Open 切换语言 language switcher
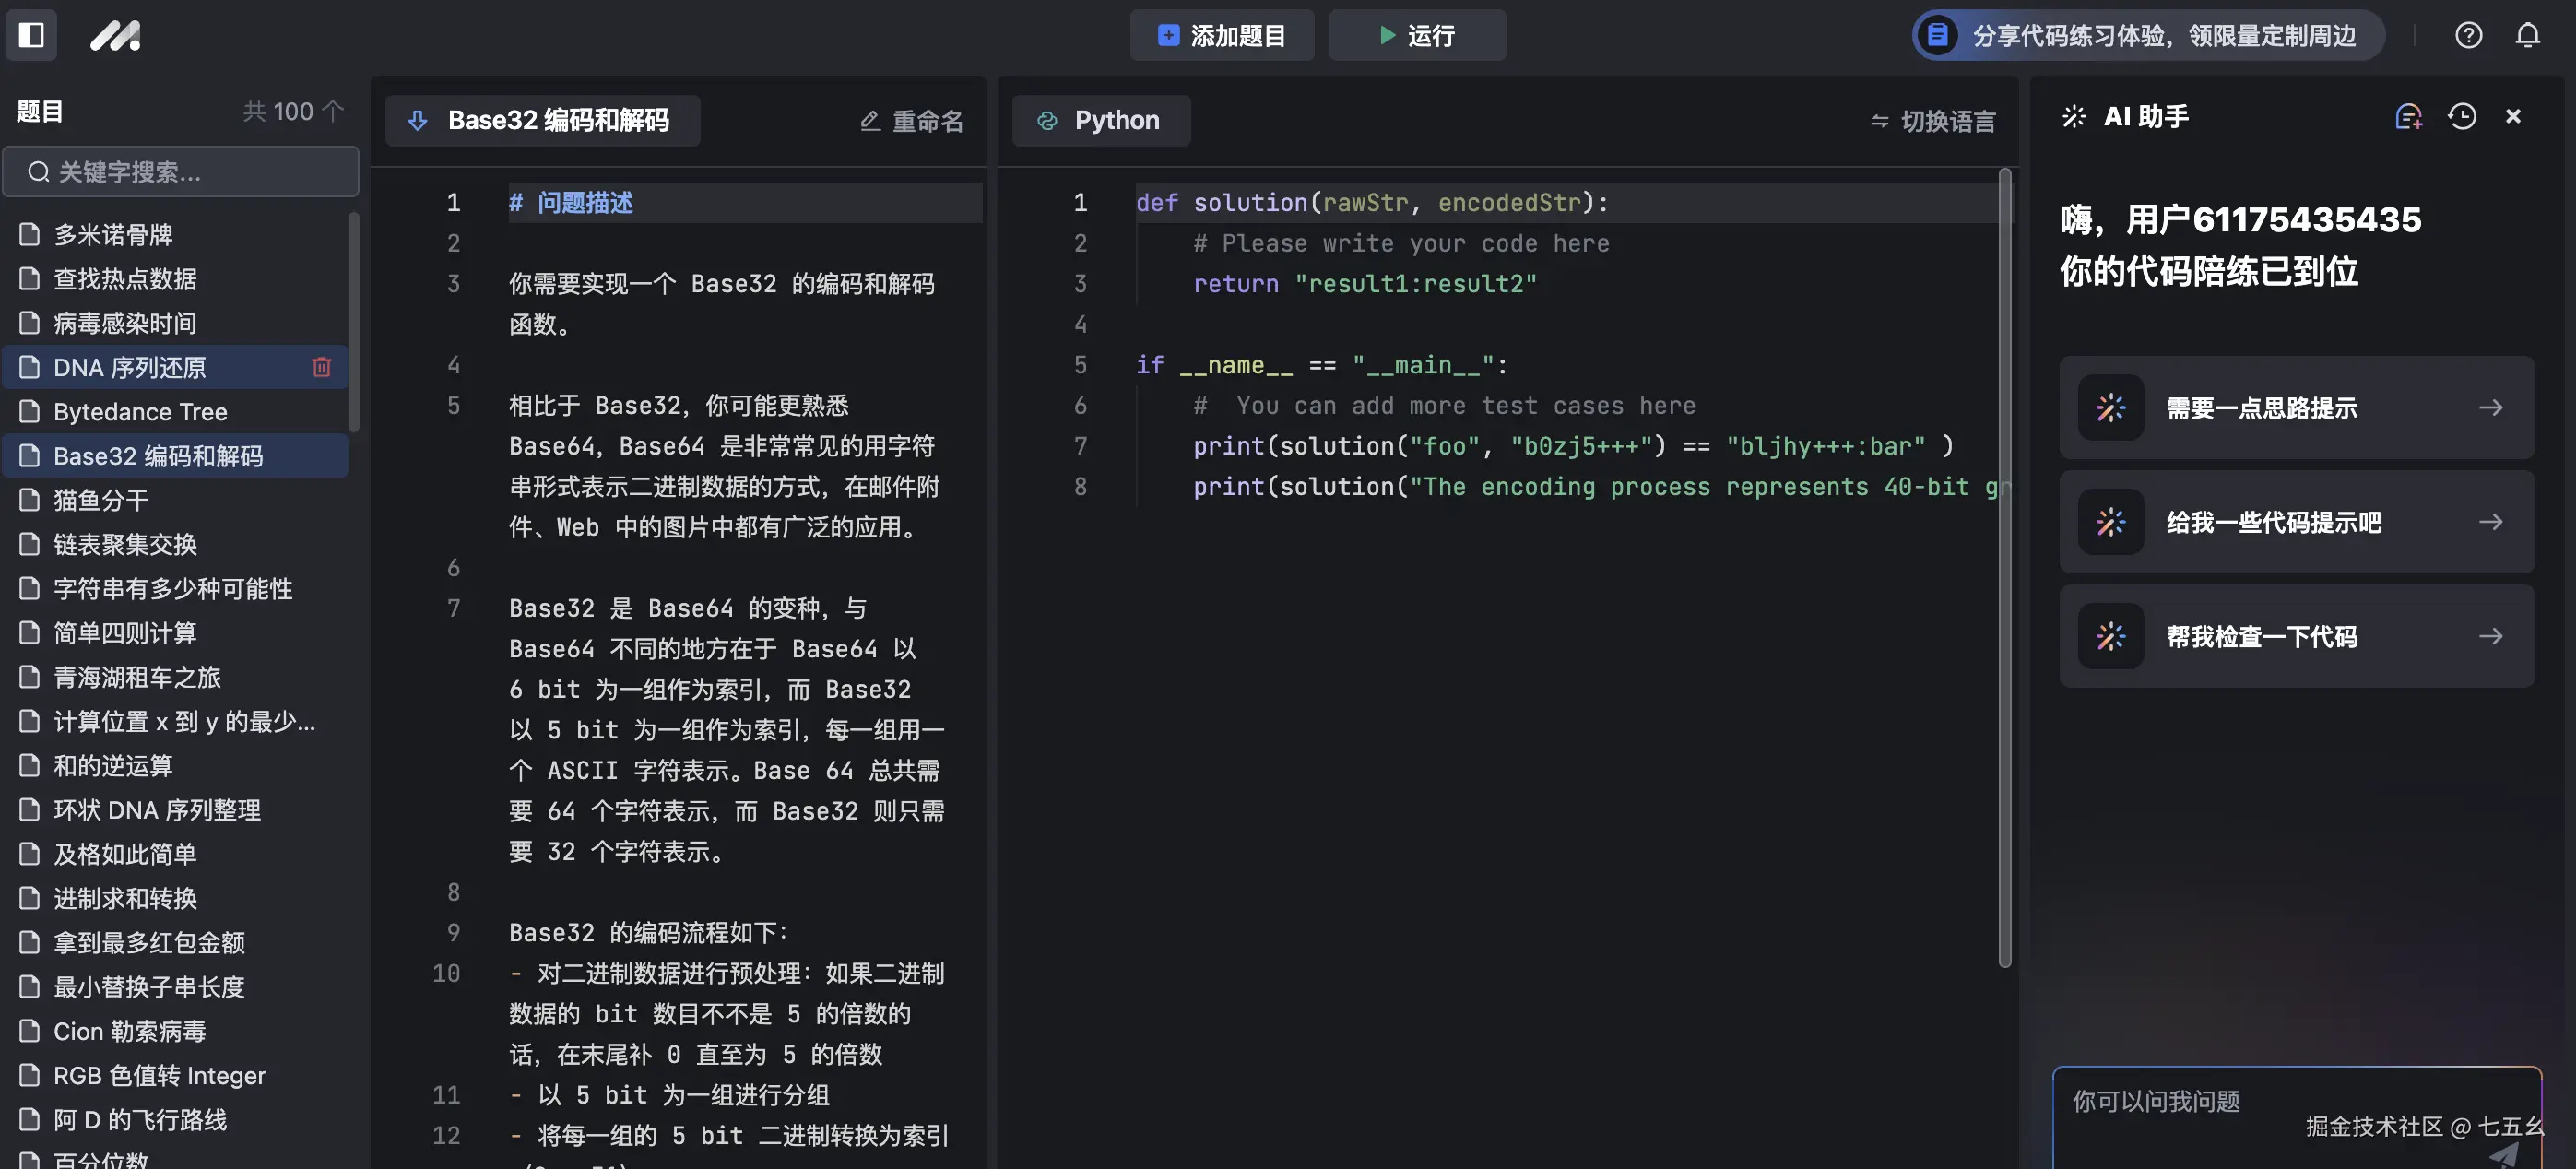The width and height of the screenshot is (2576, 1169). pyautogui.click(x=1930, y=121)
